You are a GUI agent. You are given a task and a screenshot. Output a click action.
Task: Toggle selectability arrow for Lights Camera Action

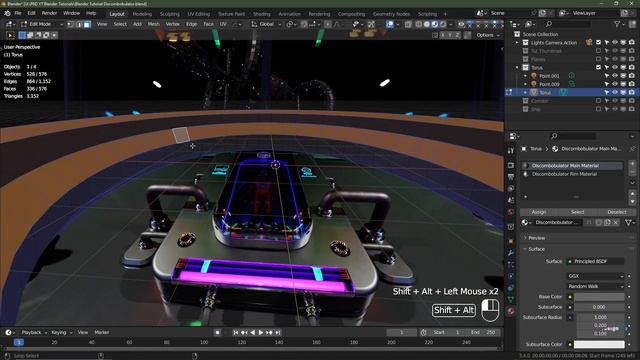(607, 42)
